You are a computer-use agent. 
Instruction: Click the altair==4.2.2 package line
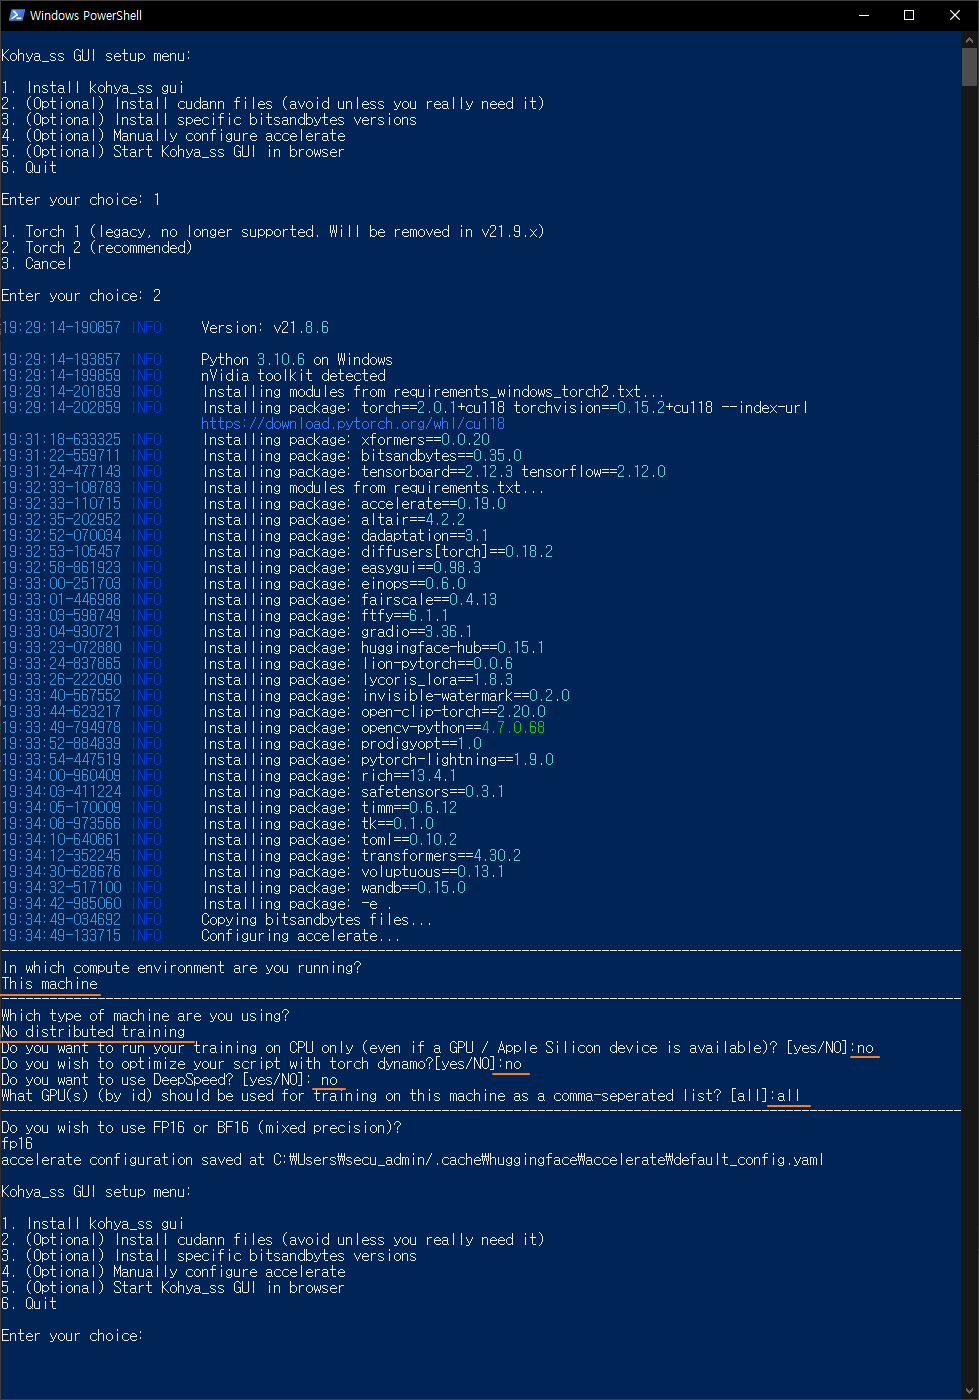[333, 520]
